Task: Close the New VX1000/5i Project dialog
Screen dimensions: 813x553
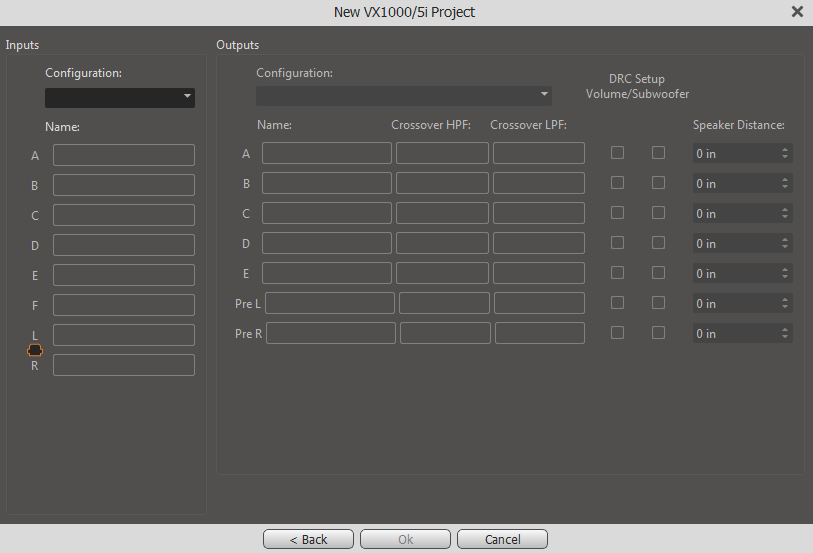Action: 797,11
